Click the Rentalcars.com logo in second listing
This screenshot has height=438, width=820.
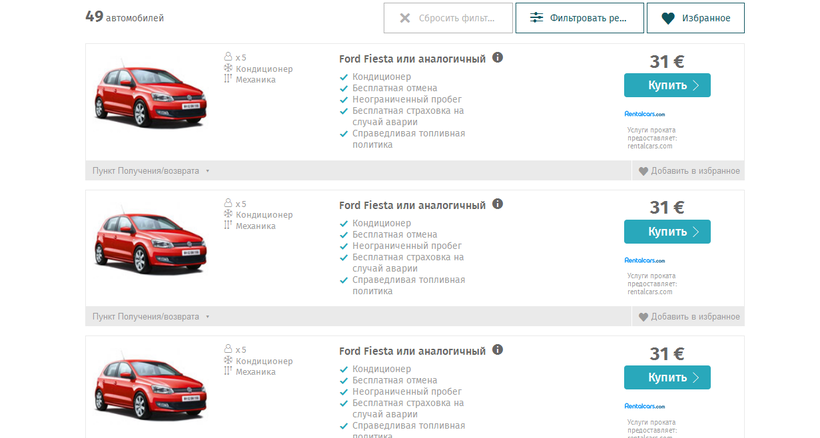[x=644, y=260]
